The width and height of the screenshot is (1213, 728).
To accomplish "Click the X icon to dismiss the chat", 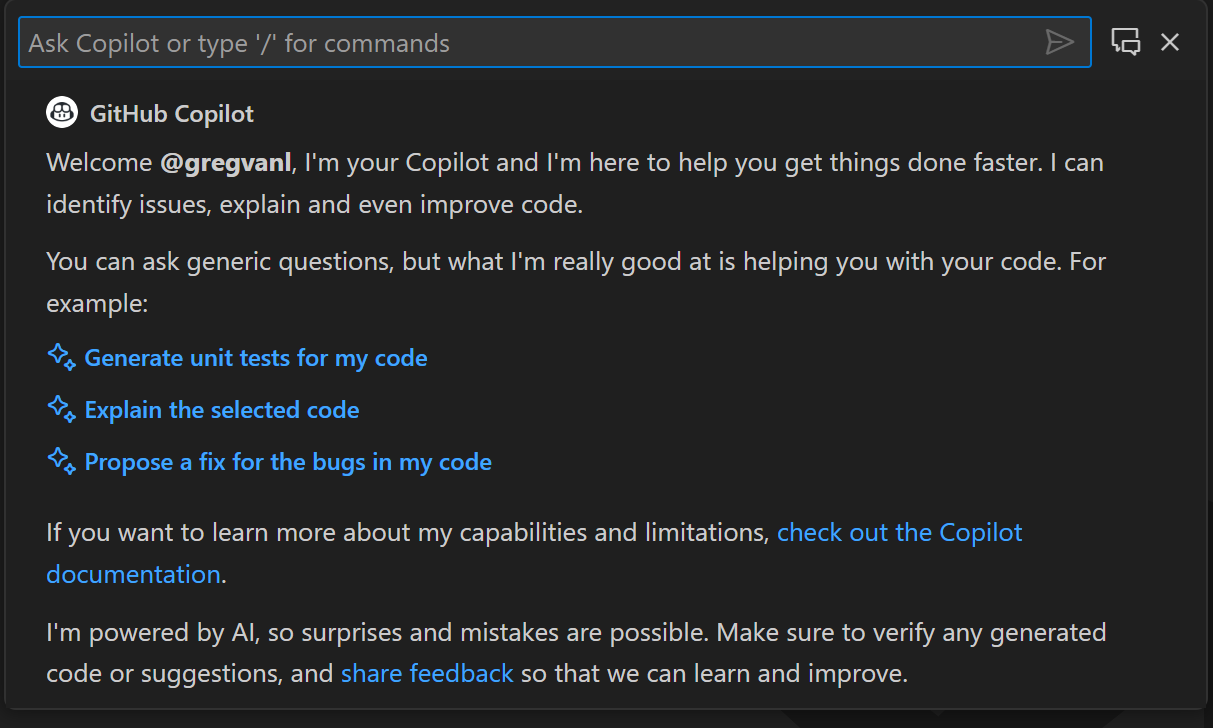I will [x=1170, y=42].
